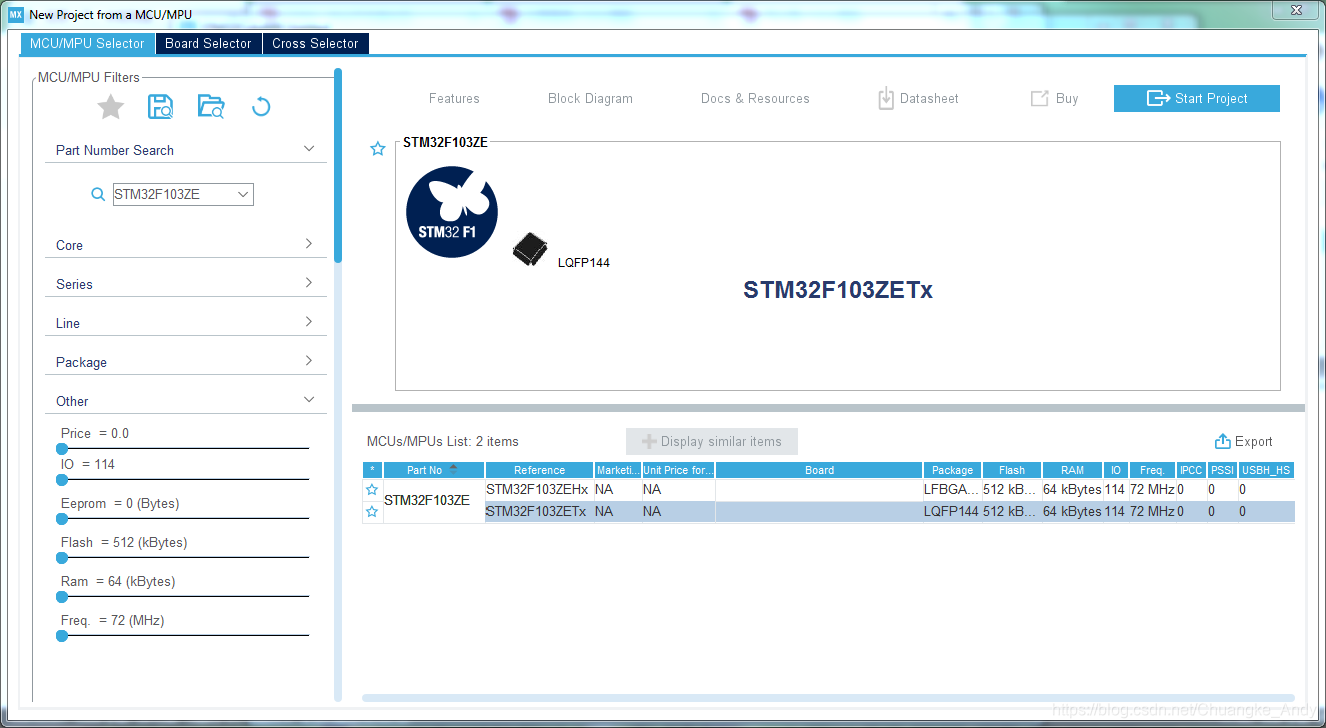Mark STM32F103ZEHx row as favorite

(372, 490)
